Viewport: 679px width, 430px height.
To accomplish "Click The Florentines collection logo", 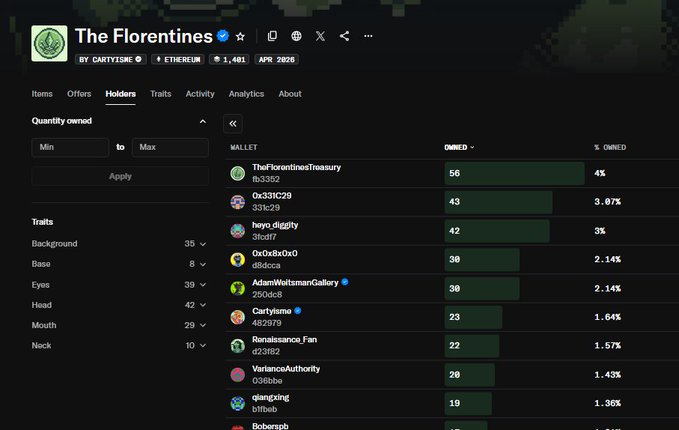I will click(49, 43).
